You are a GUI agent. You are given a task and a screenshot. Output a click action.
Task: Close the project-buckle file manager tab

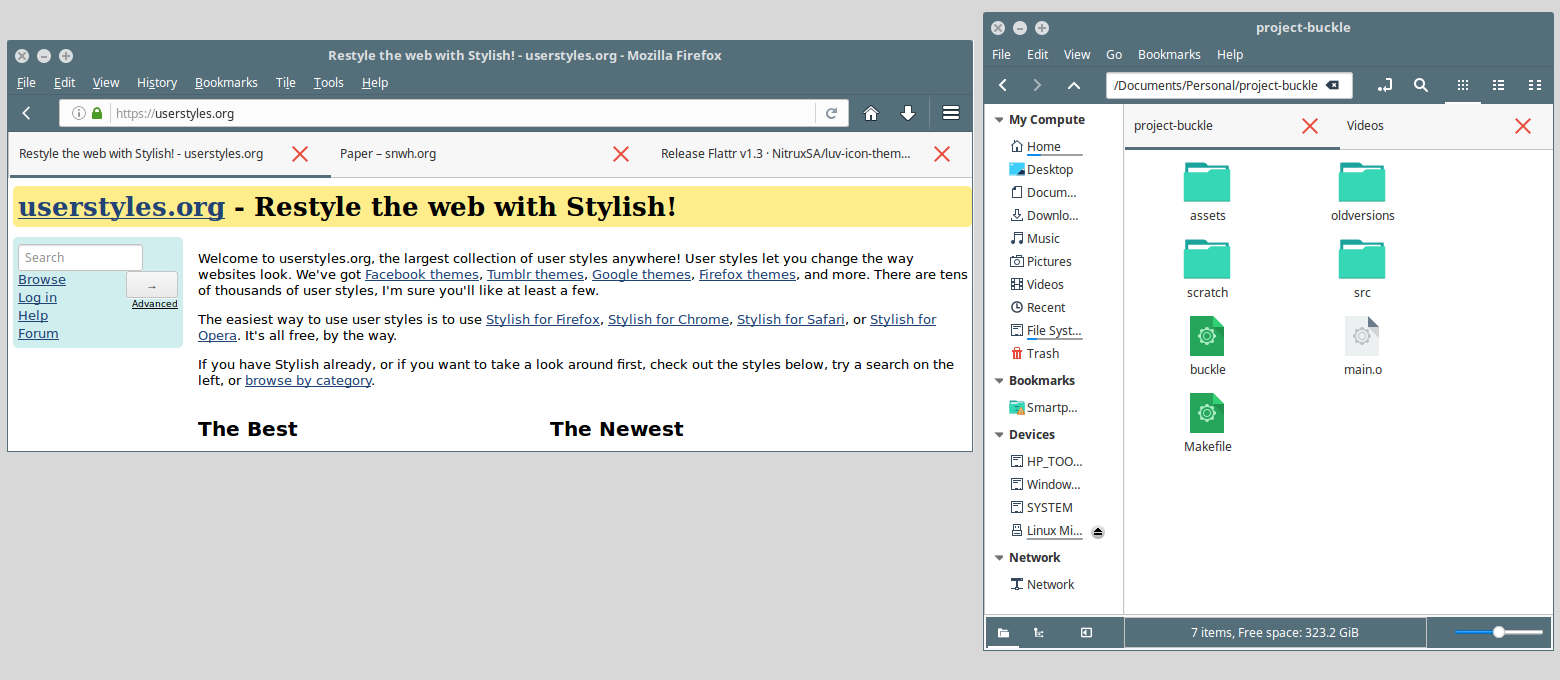click(x=1310, y=126)
